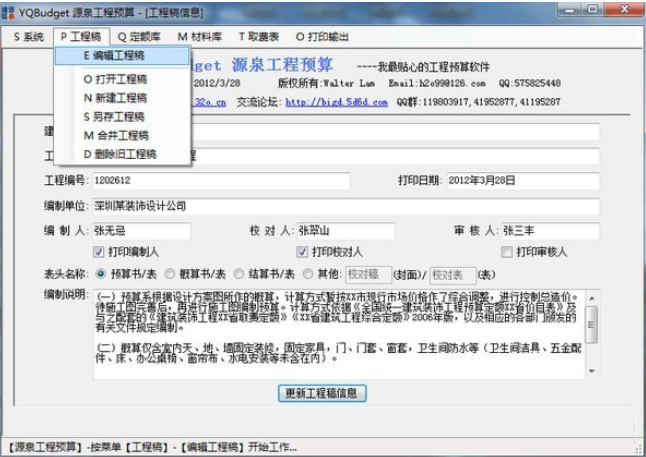Uncheck the 打印编制人 checkbox
The width and height of the screenshot is (646, 457).
tap(98, 252)
